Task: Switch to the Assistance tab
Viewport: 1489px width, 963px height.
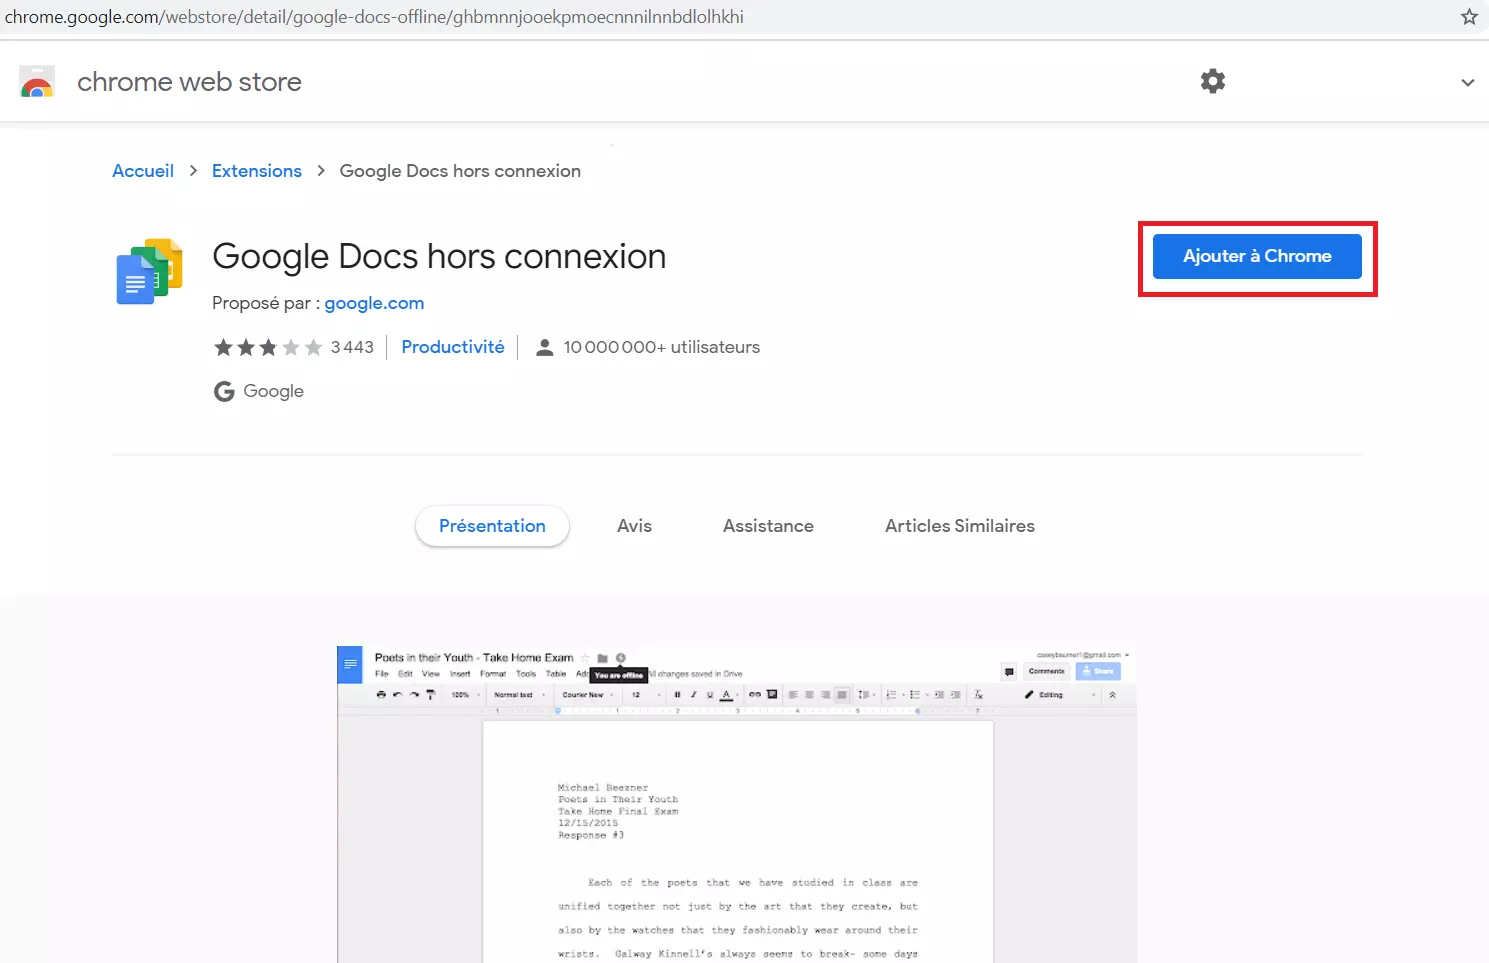Action: (768, 526)
